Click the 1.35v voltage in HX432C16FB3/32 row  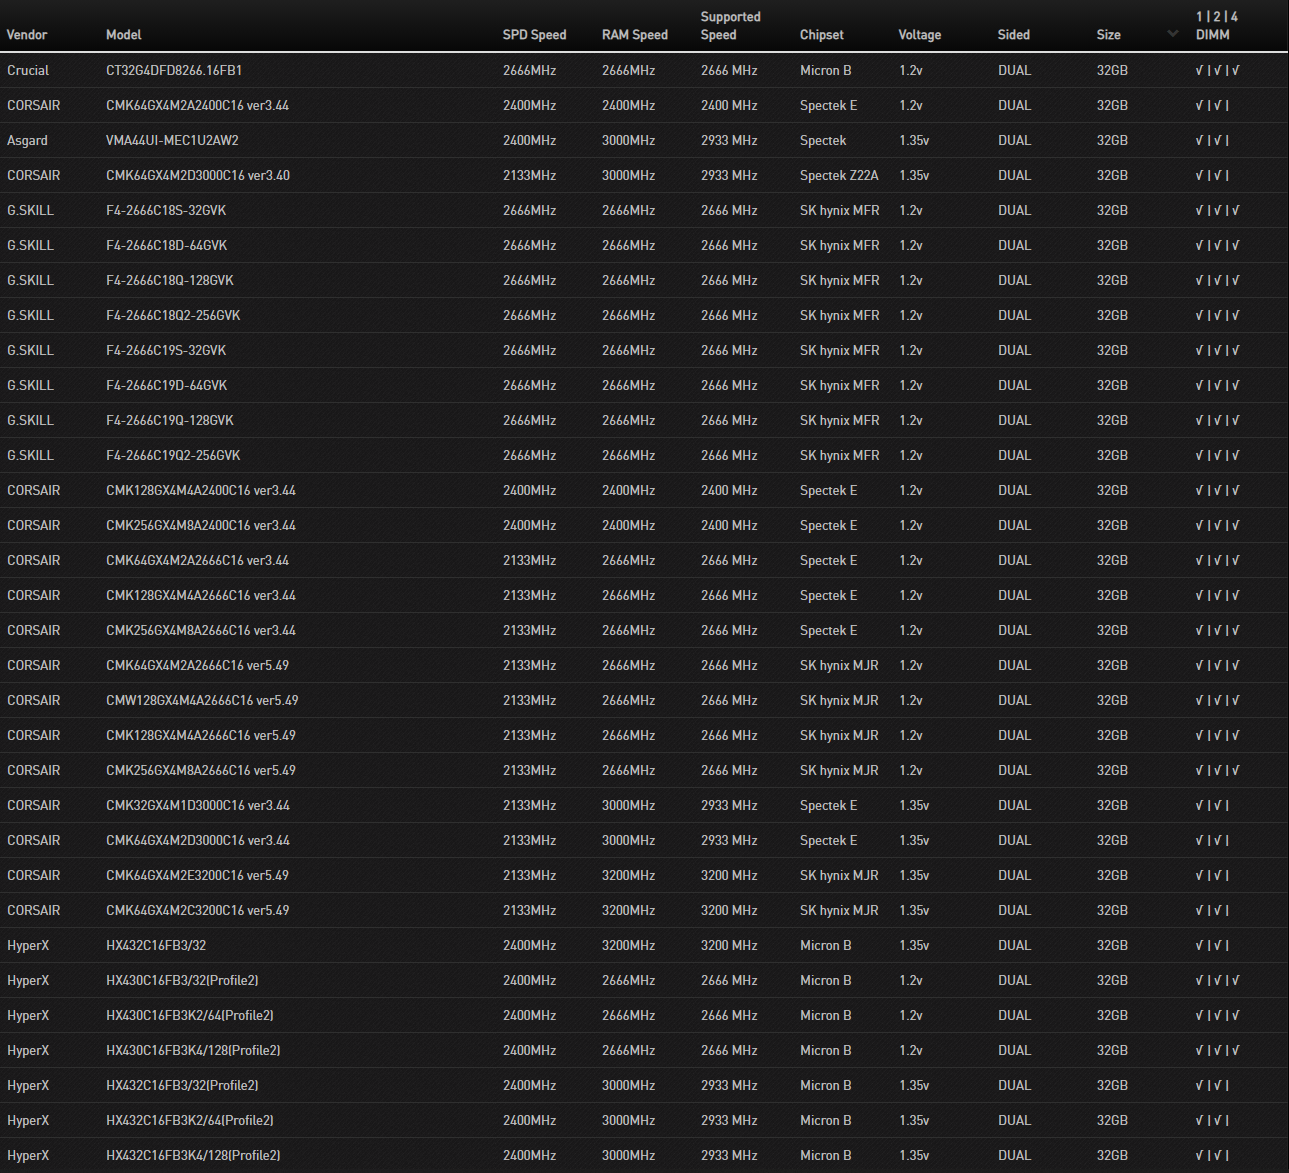coord(914,946)
